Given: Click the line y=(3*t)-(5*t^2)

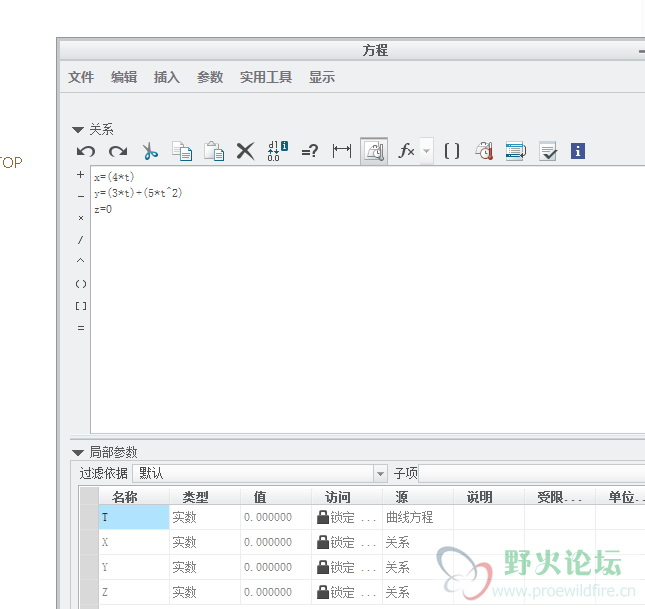Looking at the screenshot, I should (138, 193).
